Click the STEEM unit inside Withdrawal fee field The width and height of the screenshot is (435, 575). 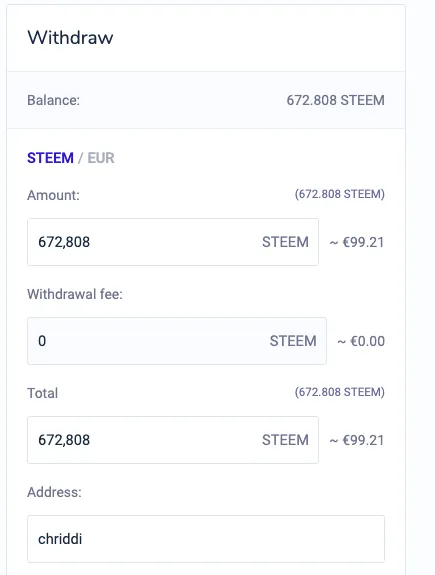[293, 341]
